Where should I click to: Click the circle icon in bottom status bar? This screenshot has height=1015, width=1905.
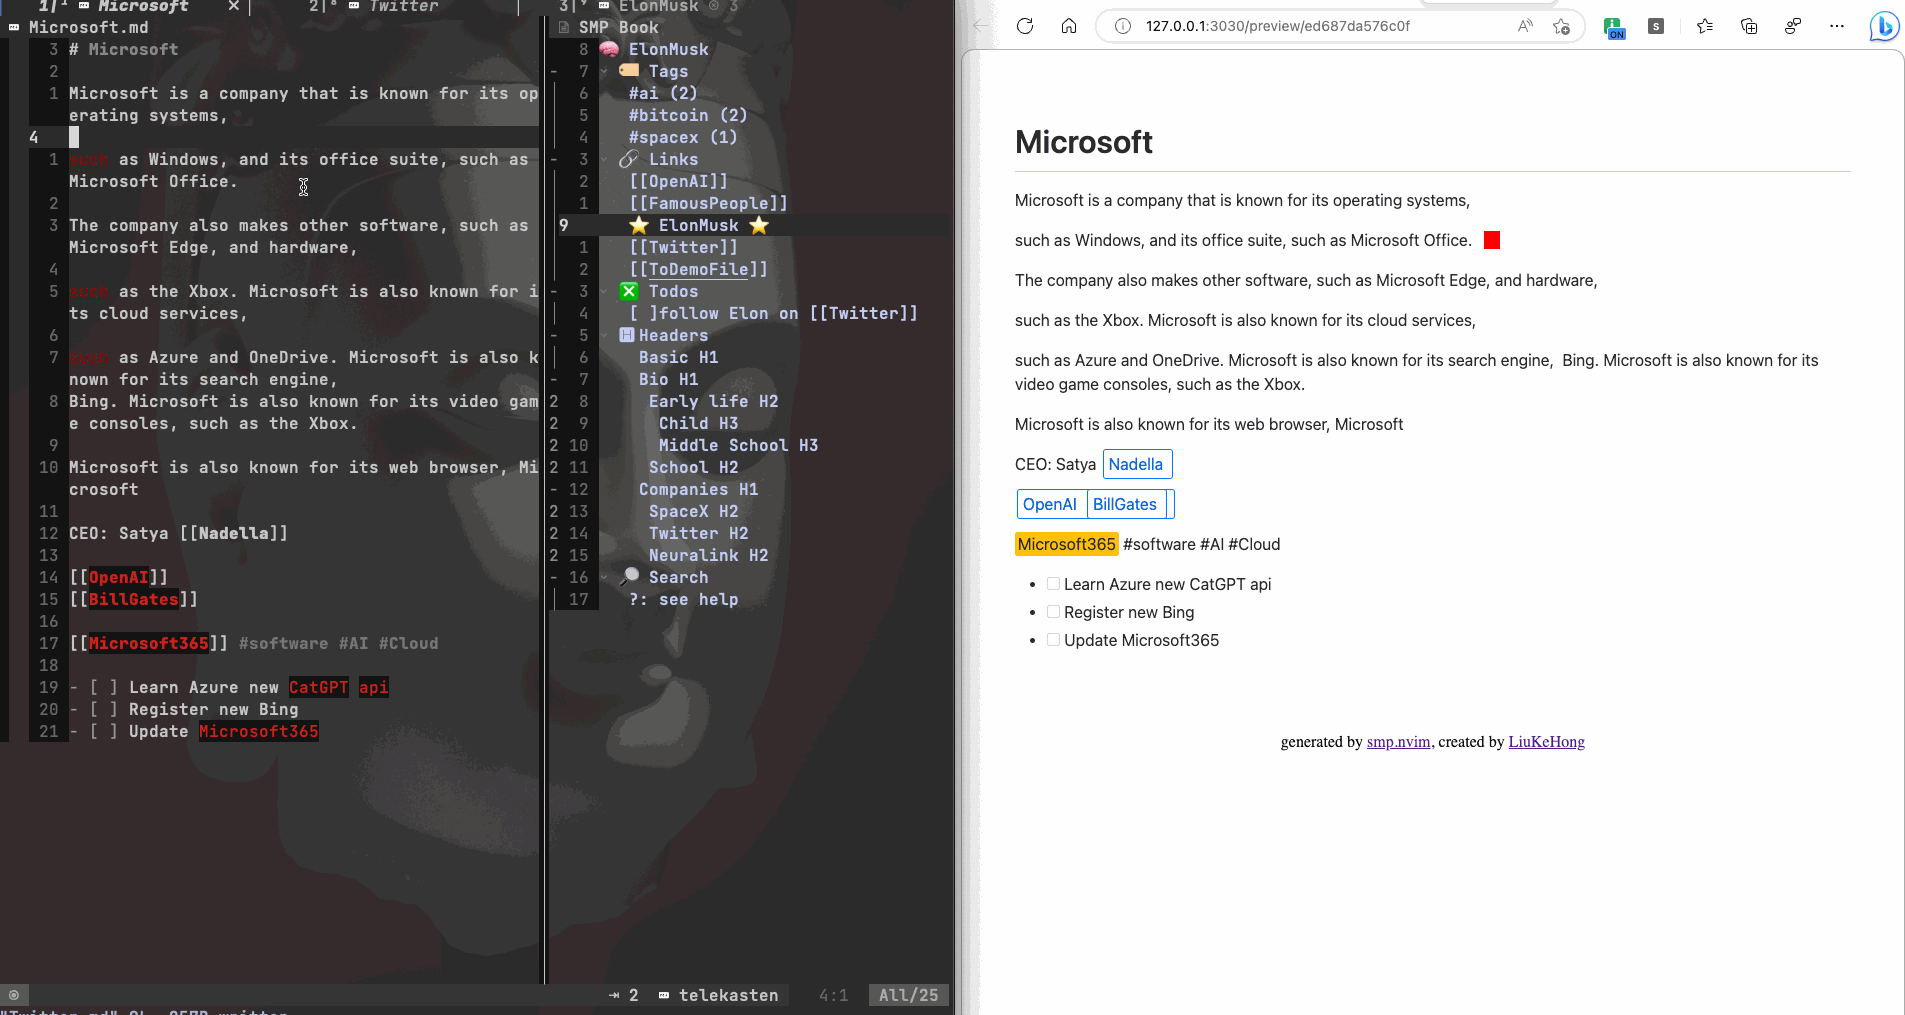click(14, 995)
